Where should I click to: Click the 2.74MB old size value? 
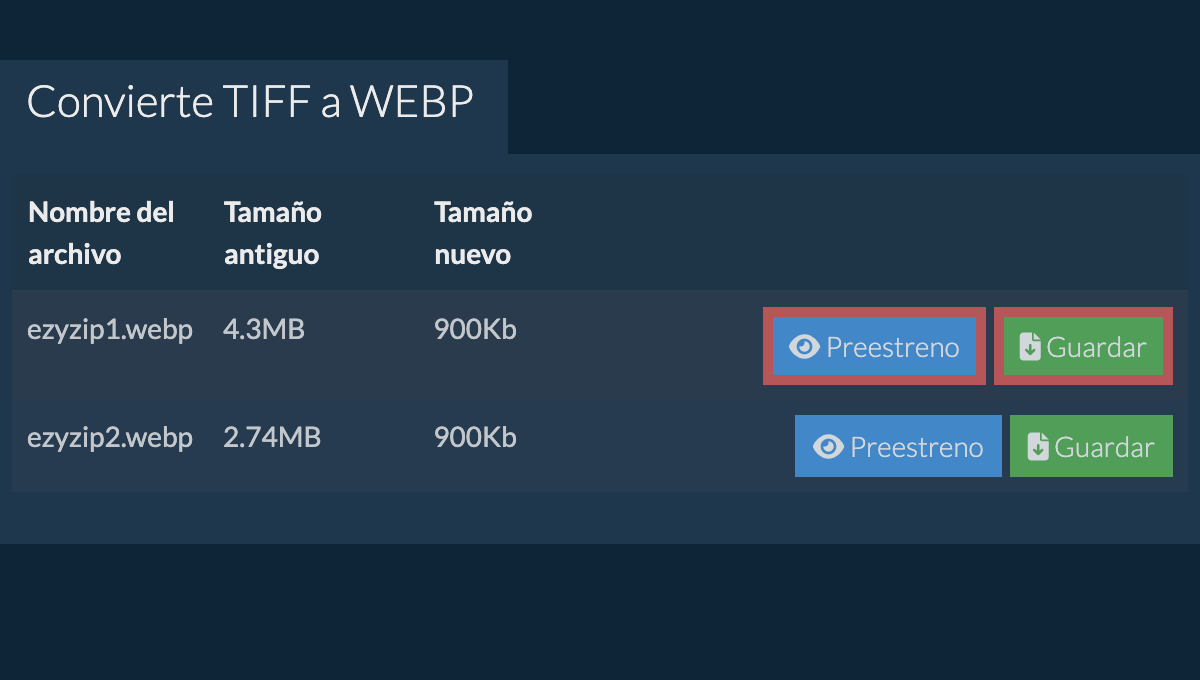pyautogui.click(x=272, y=437)
